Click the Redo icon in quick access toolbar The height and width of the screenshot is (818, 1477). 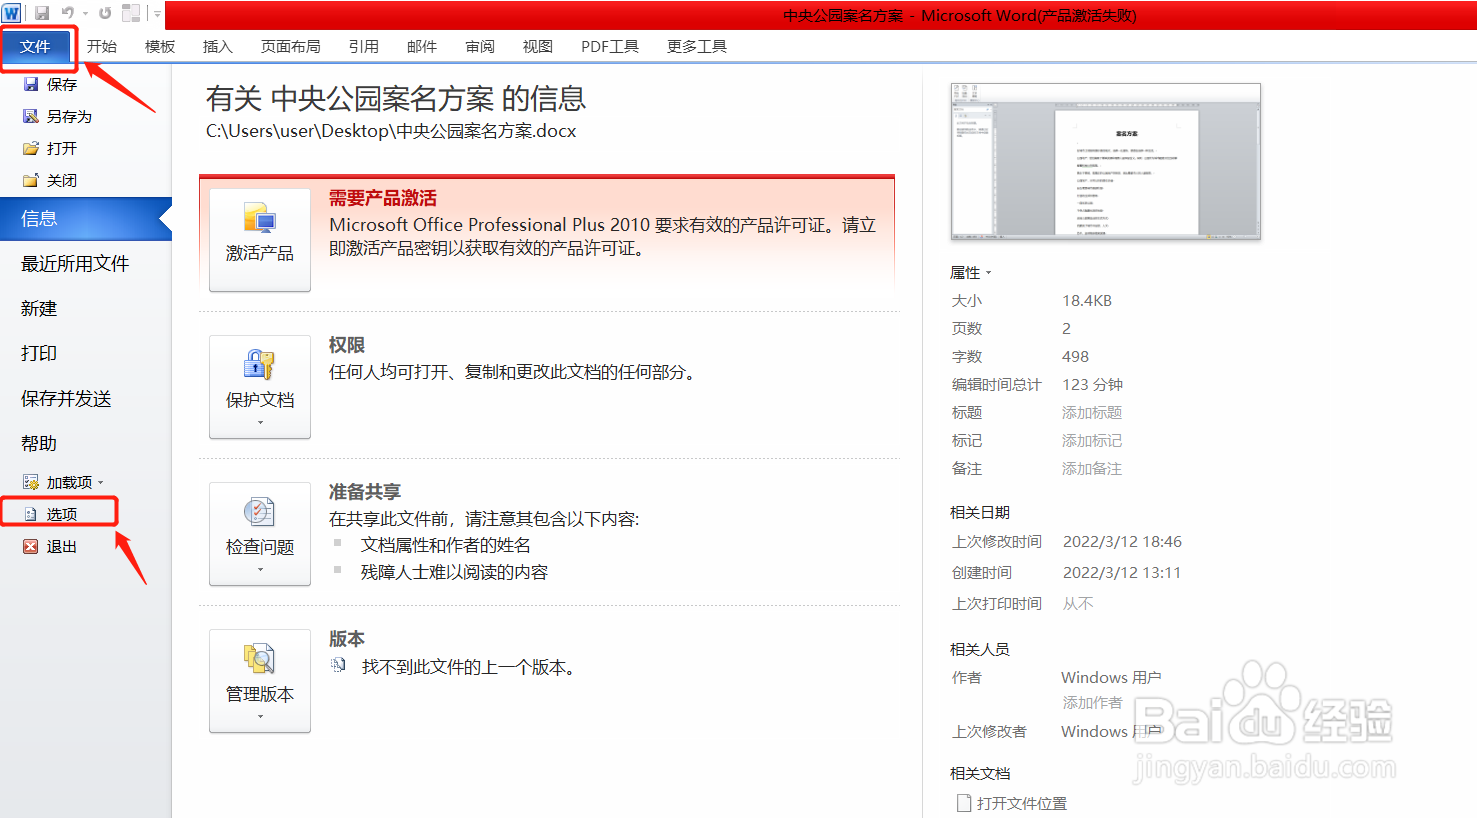tap(105, 13)
